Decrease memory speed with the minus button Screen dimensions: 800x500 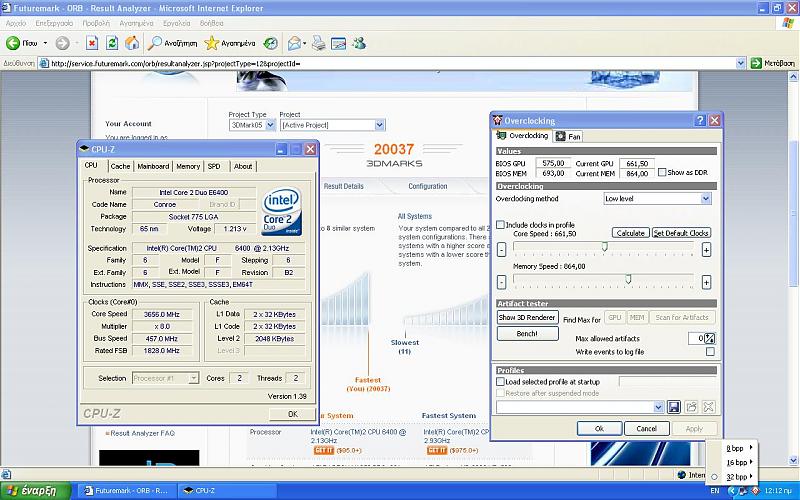tap(502, 282)
